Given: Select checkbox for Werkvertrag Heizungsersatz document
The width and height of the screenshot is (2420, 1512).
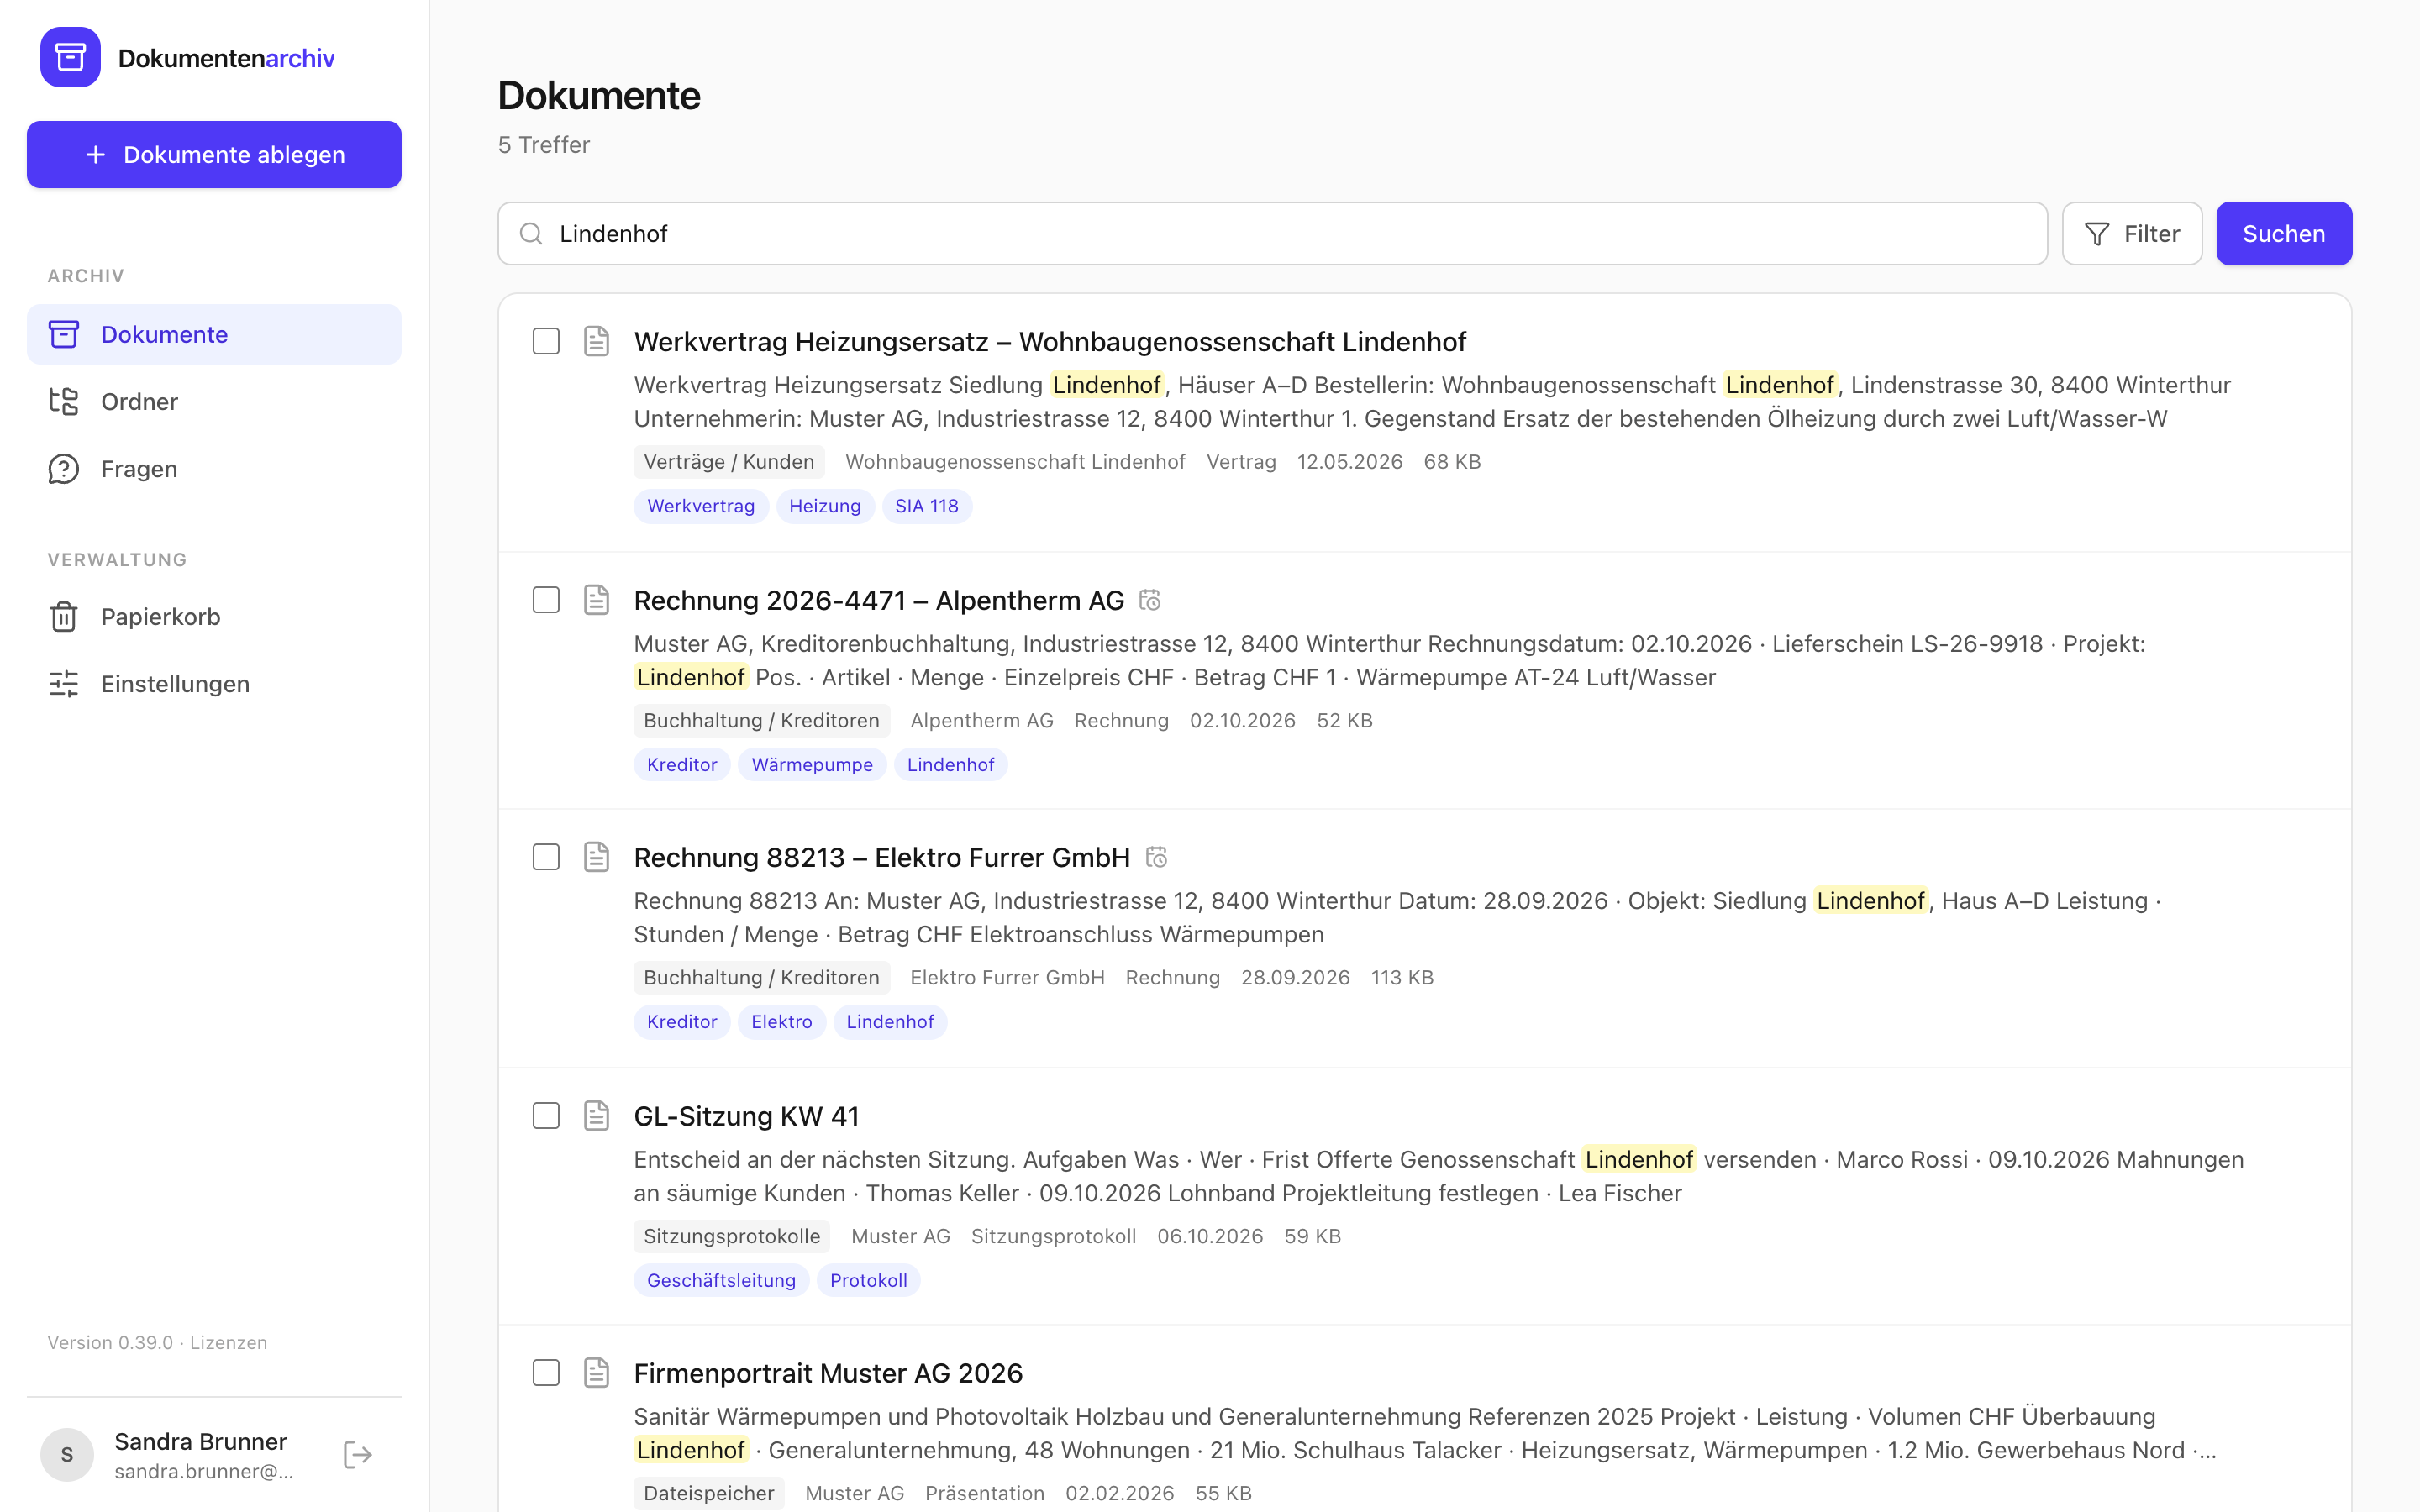Looking at the screenshot, I should point(546,341).
